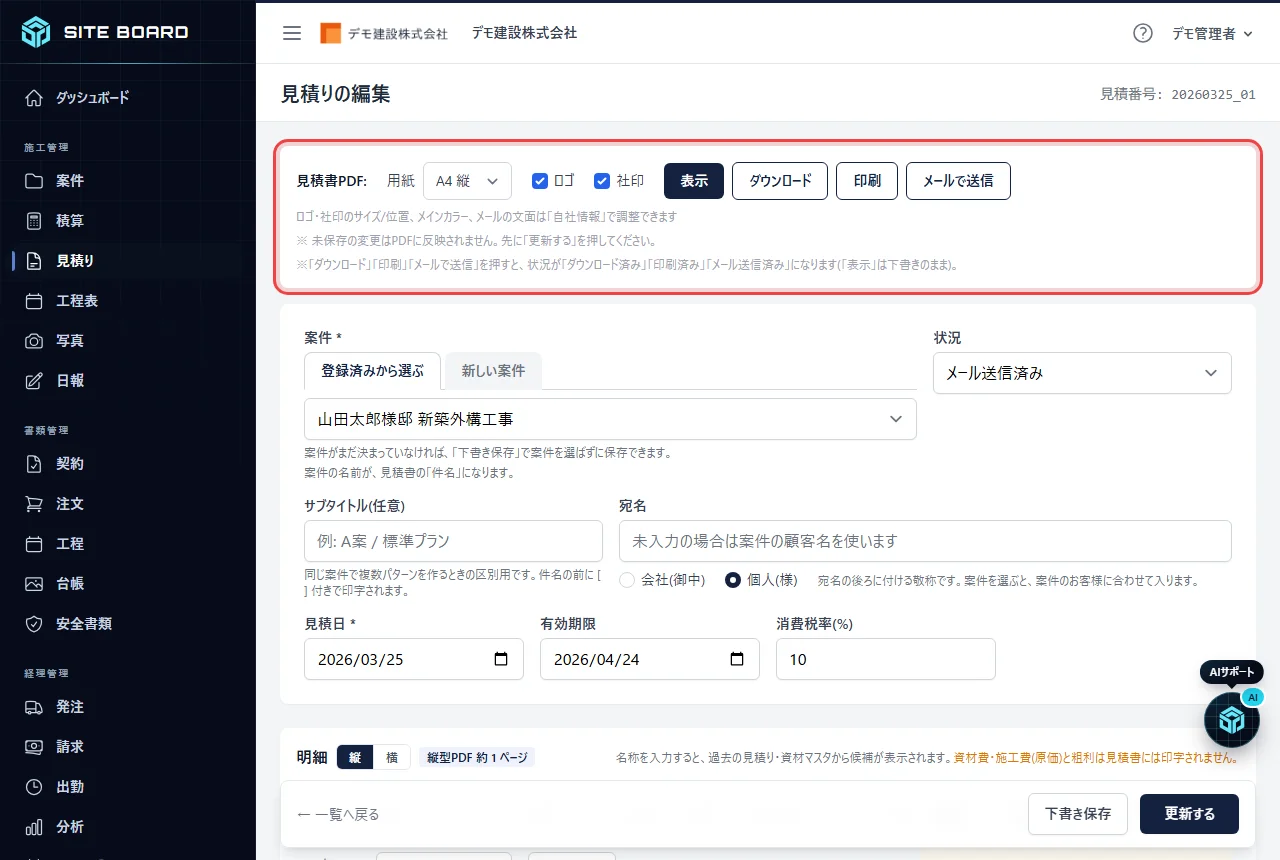Click the ダウンロード button
Image resolution: width=1280 pixels, height=860 pixels.
(x=780, y=181)
